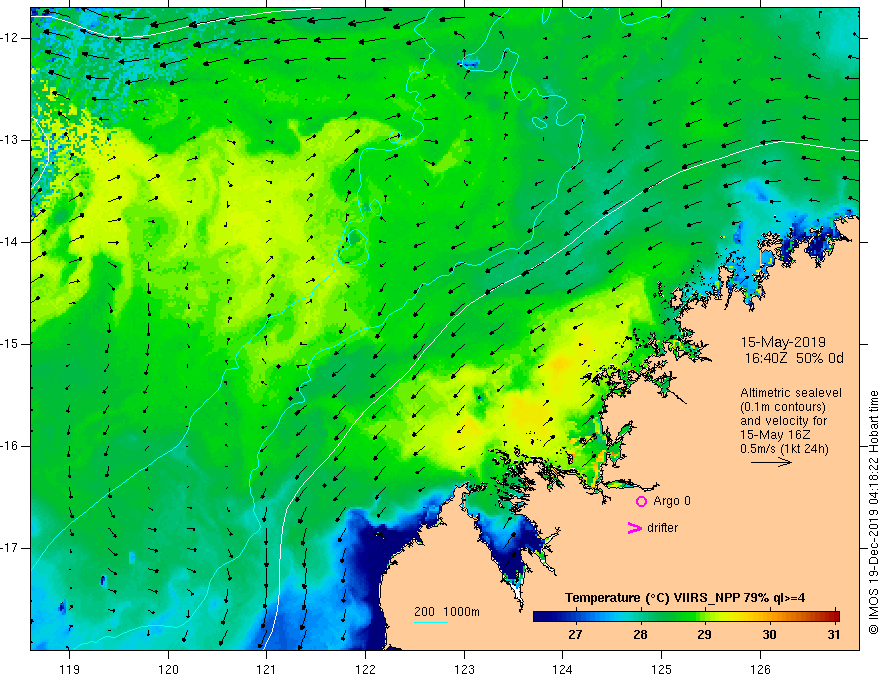Click the latitude label -16
Viewport: 880px width, 680px height.
(x=10, y=446)
